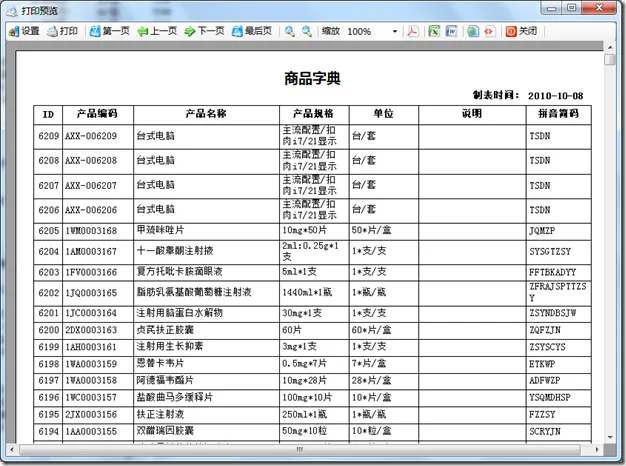Click the horizontal scrollbar right arrow

pos(597,450)
